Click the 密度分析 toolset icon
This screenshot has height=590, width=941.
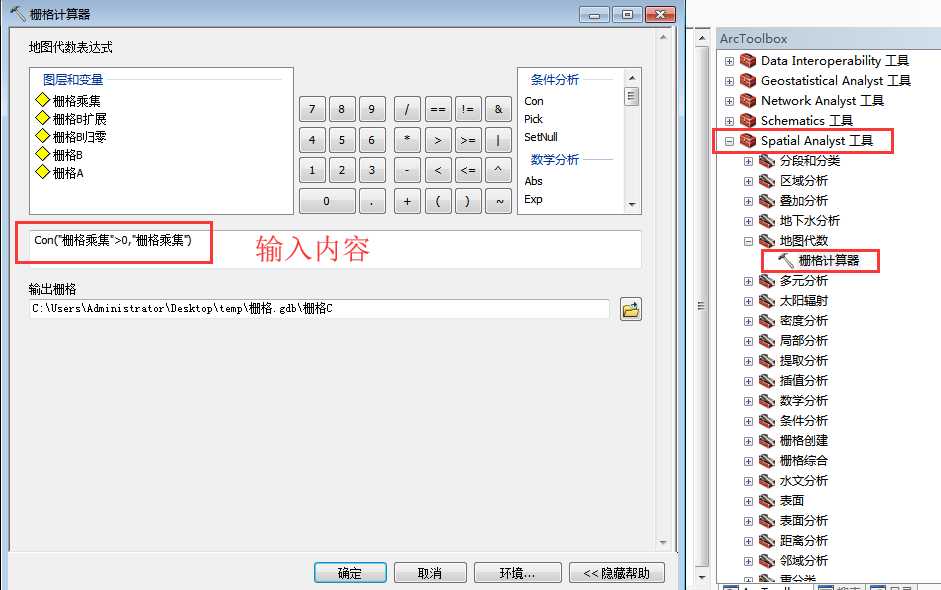[x=766, y=321]
